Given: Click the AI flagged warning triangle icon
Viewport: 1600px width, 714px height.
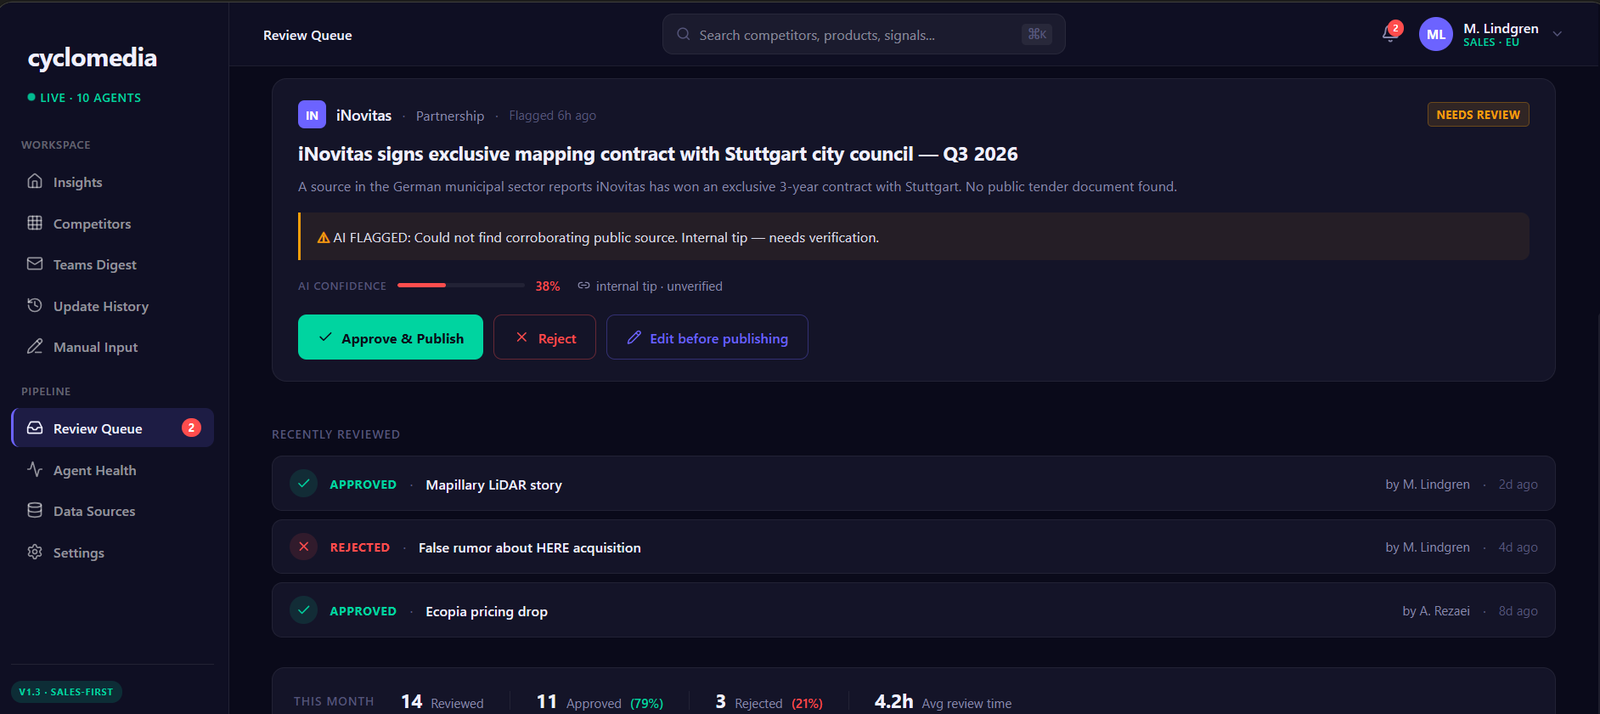Looking at the screenshot, I should (x=323, y=238).
